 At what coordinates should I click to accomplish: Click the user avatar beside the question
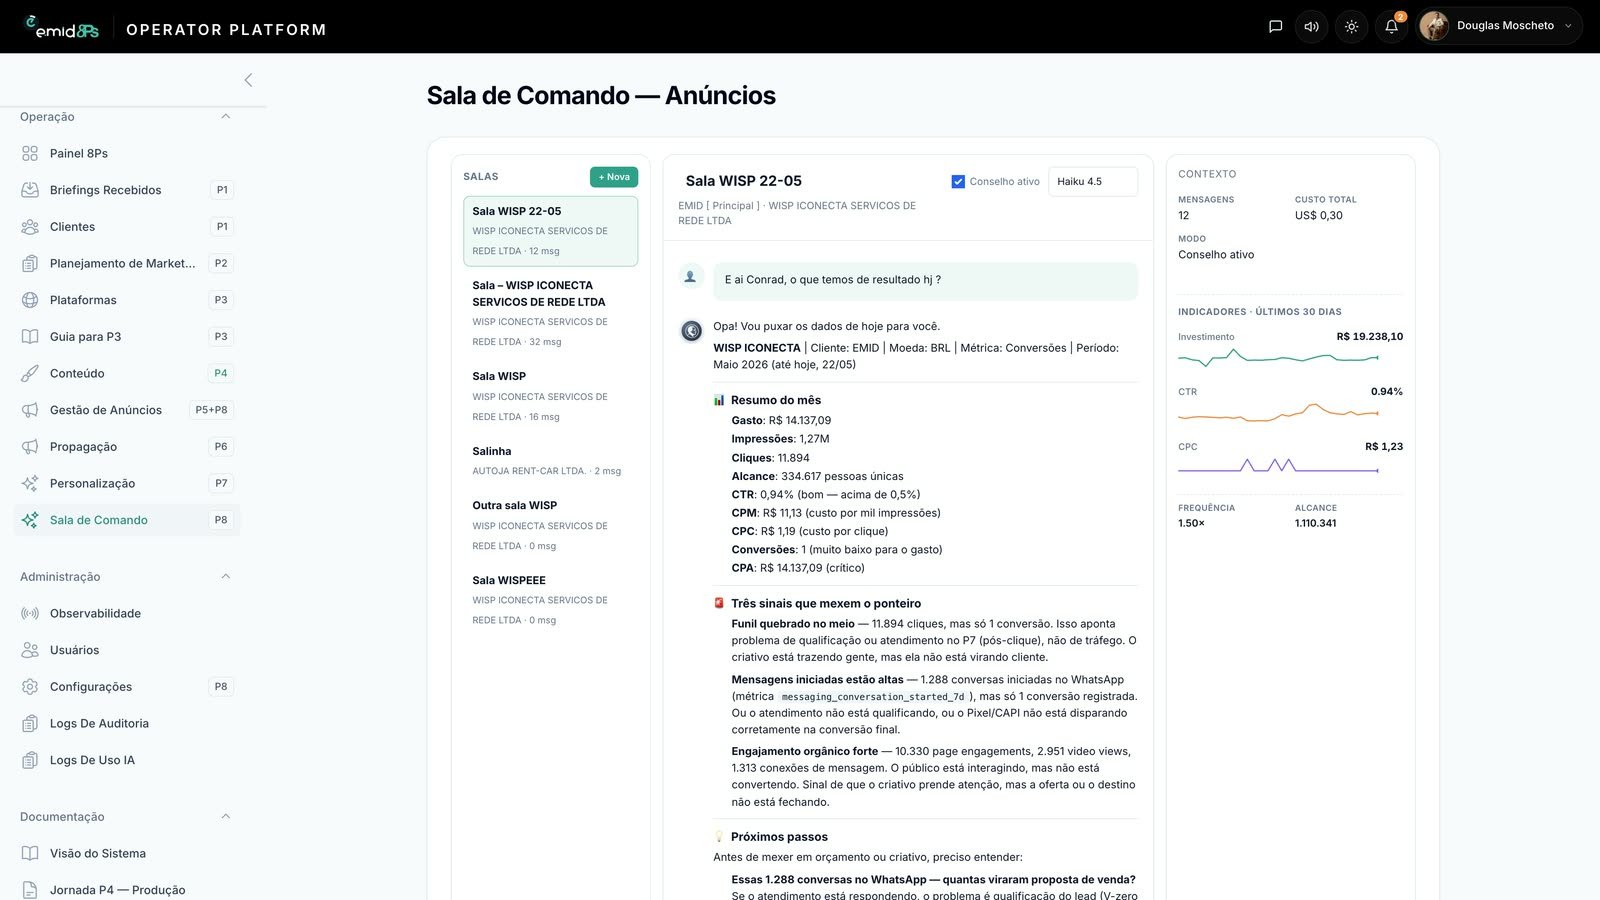690,277
